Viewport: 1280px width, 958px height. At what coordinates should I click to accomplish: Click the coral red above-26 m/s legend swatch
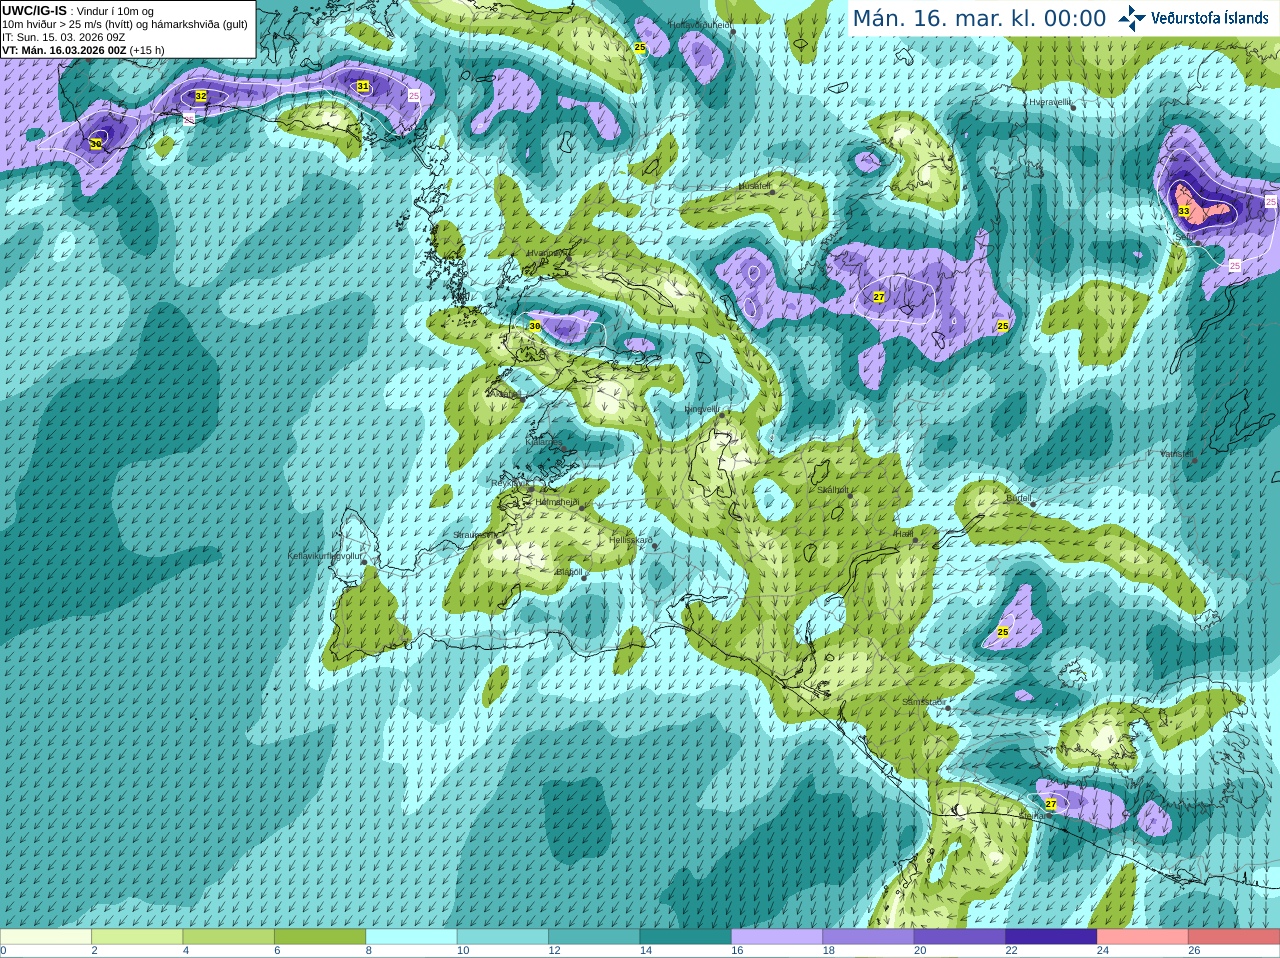click(1234, 937)
